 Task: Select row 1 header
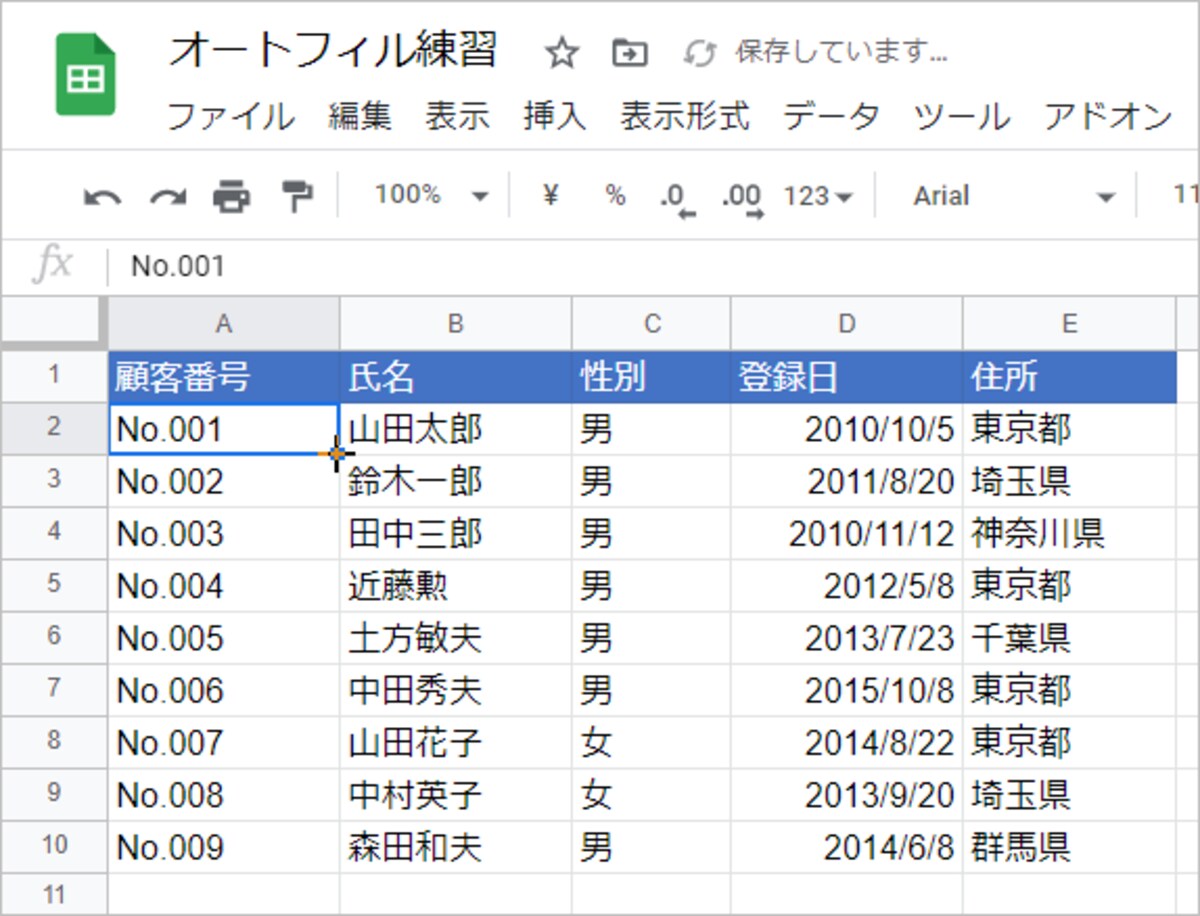click(x=54, y=376)
